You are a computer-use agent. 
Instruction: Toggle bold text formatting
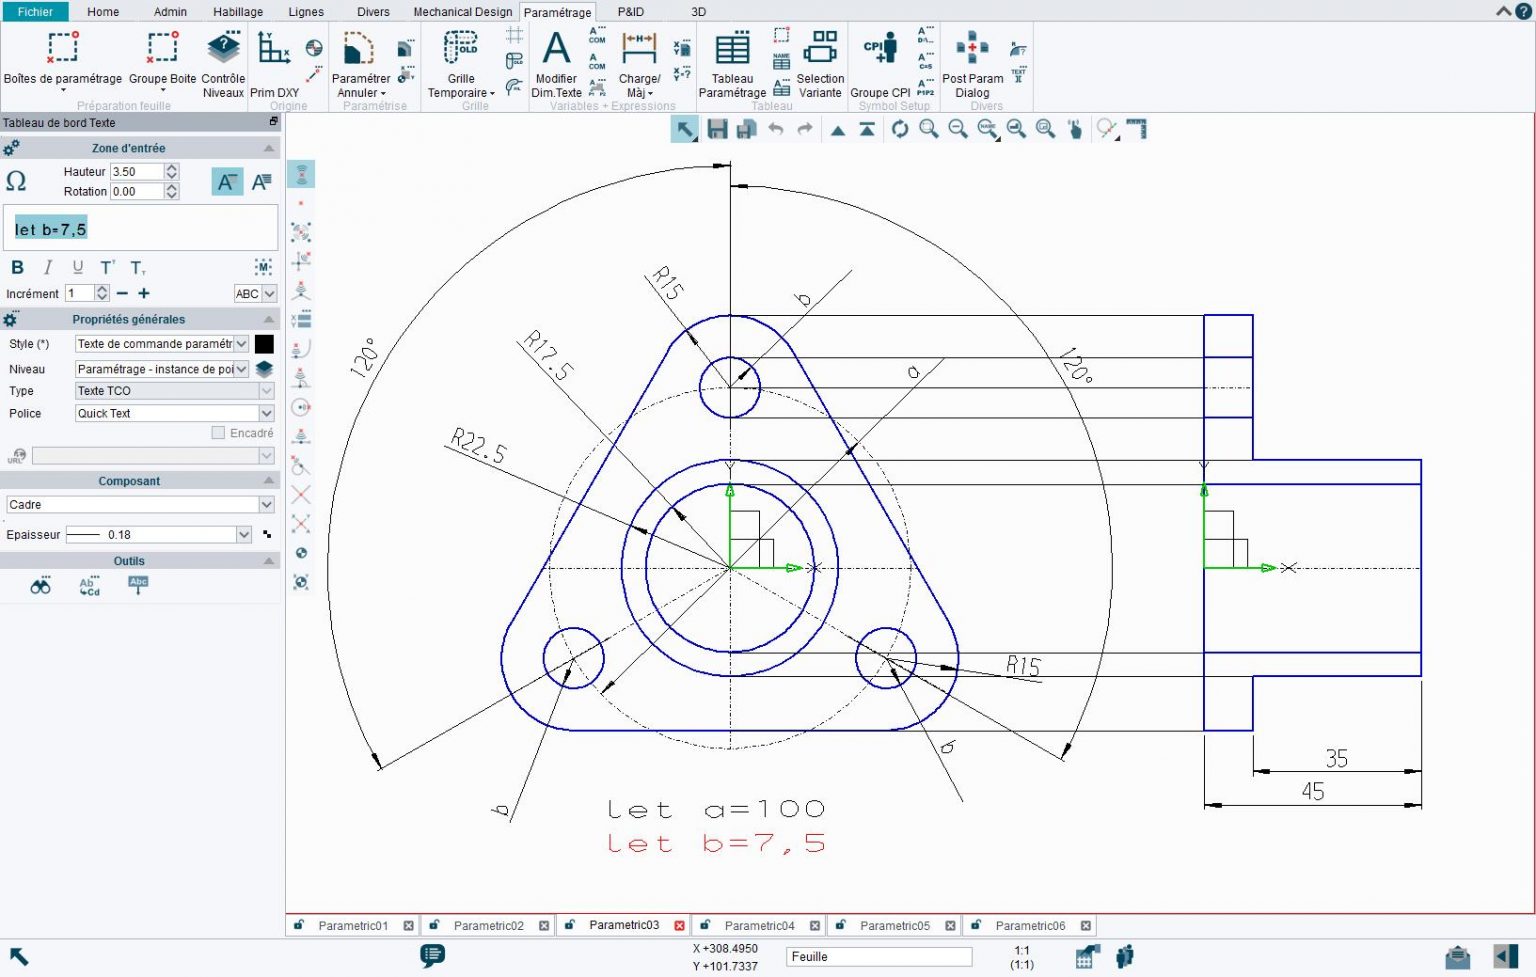tap(17, 267)
